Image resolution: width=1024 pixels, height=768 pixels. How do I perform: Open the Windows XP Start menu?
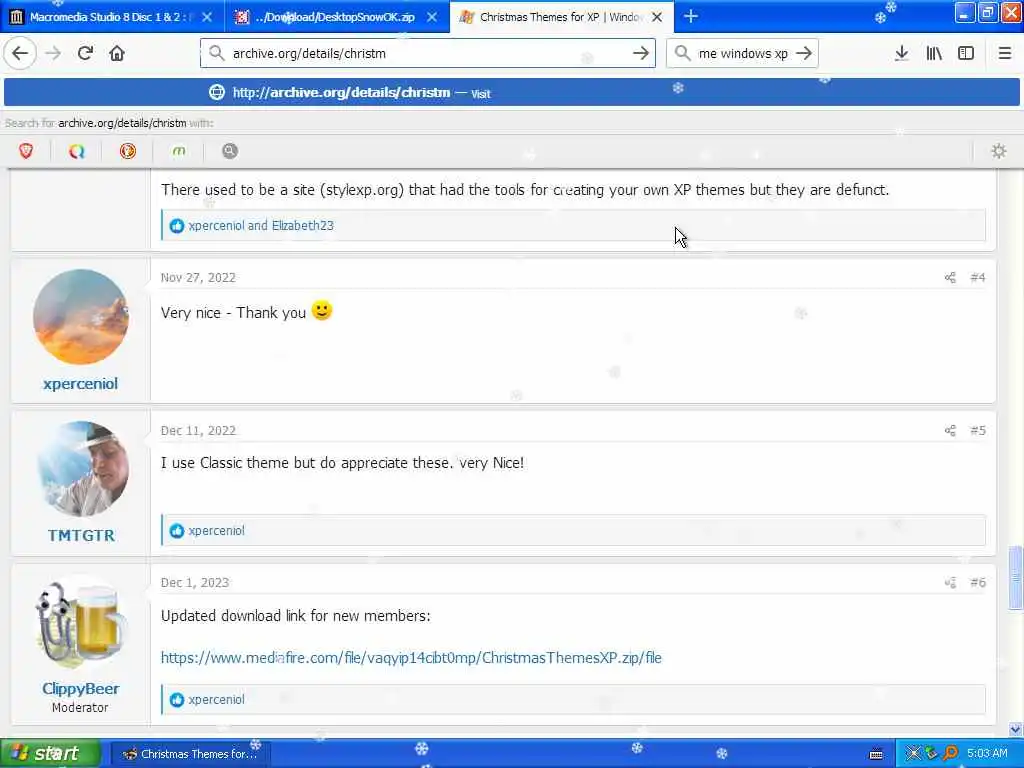[x=50, y=753]
